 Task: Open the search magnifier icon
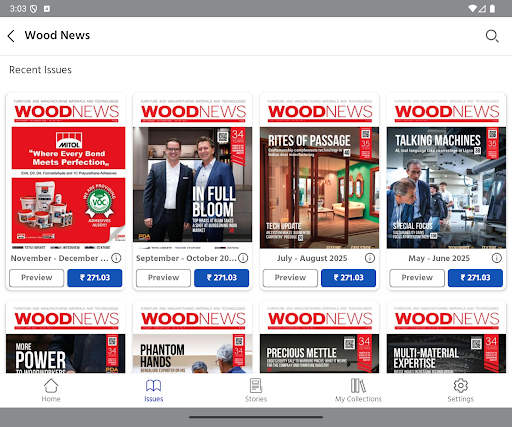pyautogui.click(x=492, y=36)
